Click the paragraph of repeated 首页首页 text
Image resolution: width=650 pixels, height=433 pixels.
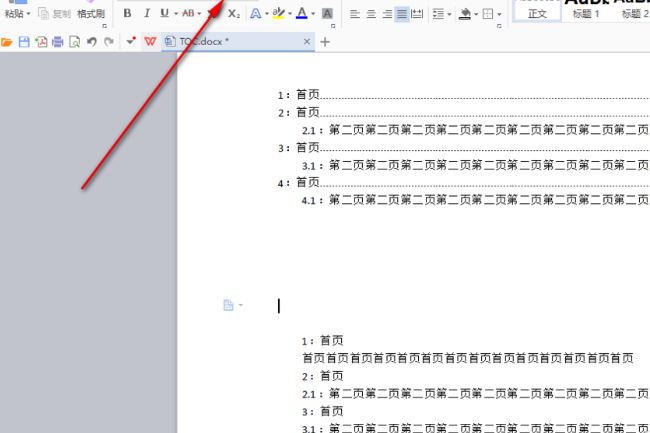click(468, 358)
